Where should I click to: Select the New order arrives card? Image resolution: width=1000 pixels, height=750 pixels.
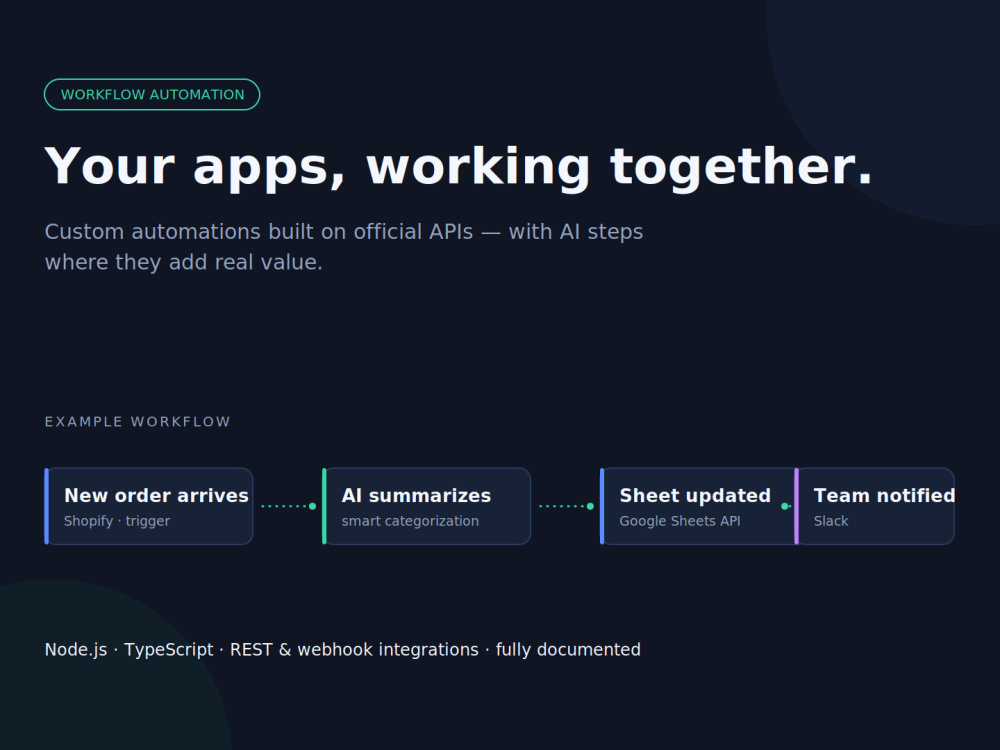point(149,506)
